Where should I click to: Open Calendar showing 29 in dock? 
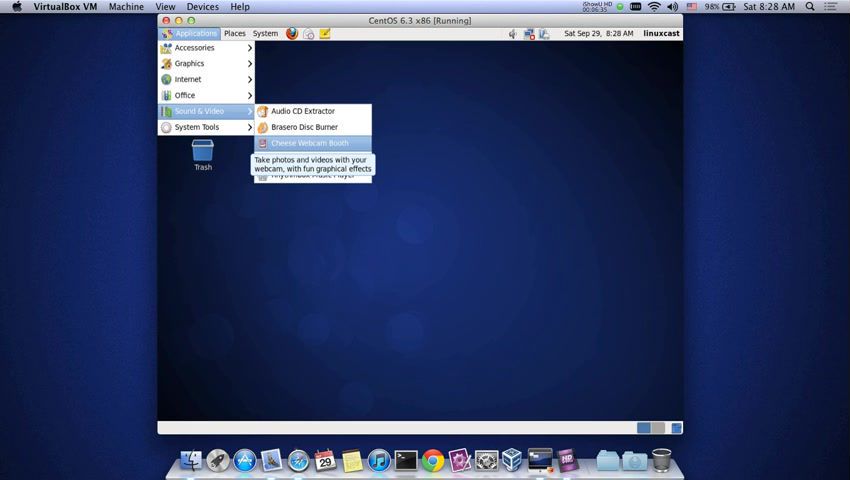point(325,460)
